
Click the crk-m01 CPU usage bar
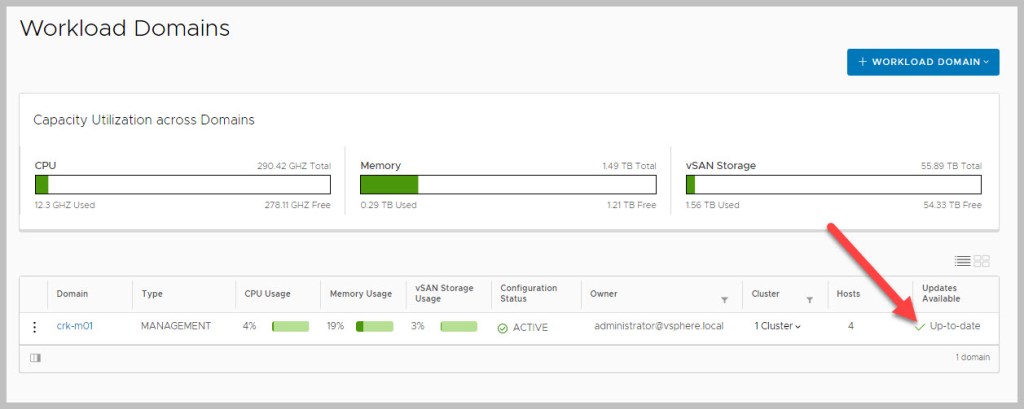pos(290,327)
